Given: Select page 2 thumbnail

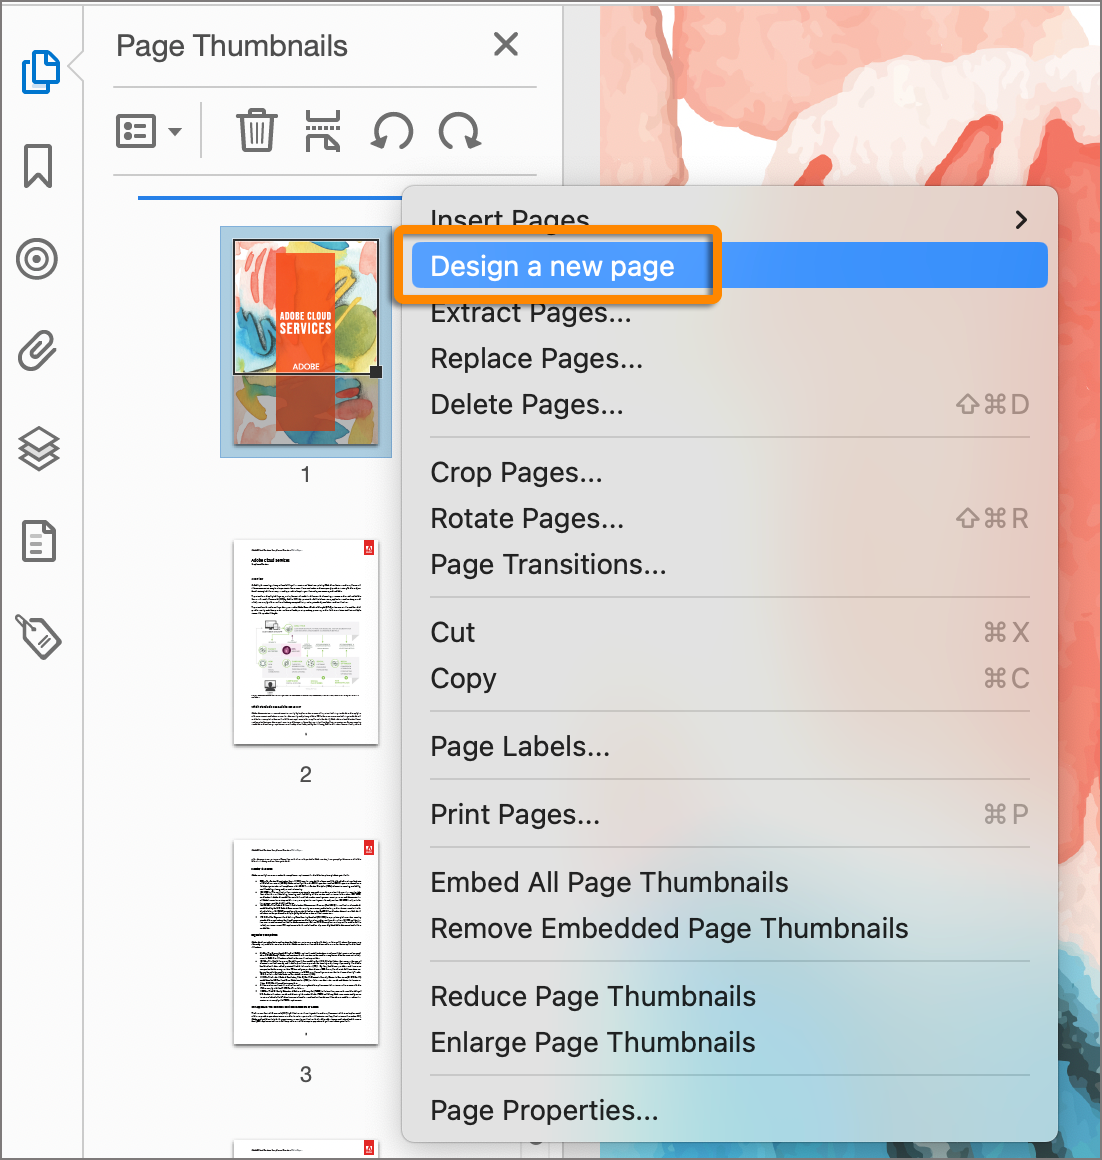Looking at the screenshot, I should click(305, 641).
